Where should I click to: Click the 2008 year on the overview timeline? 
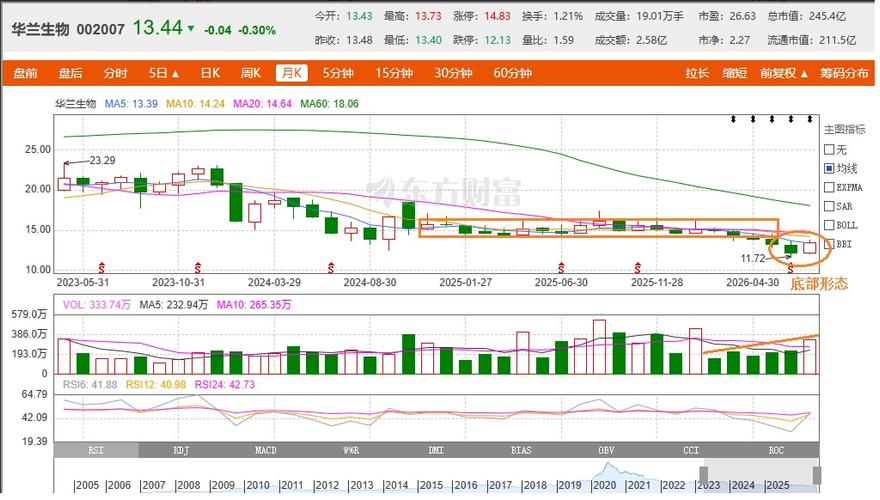click(x=189, y=485)
